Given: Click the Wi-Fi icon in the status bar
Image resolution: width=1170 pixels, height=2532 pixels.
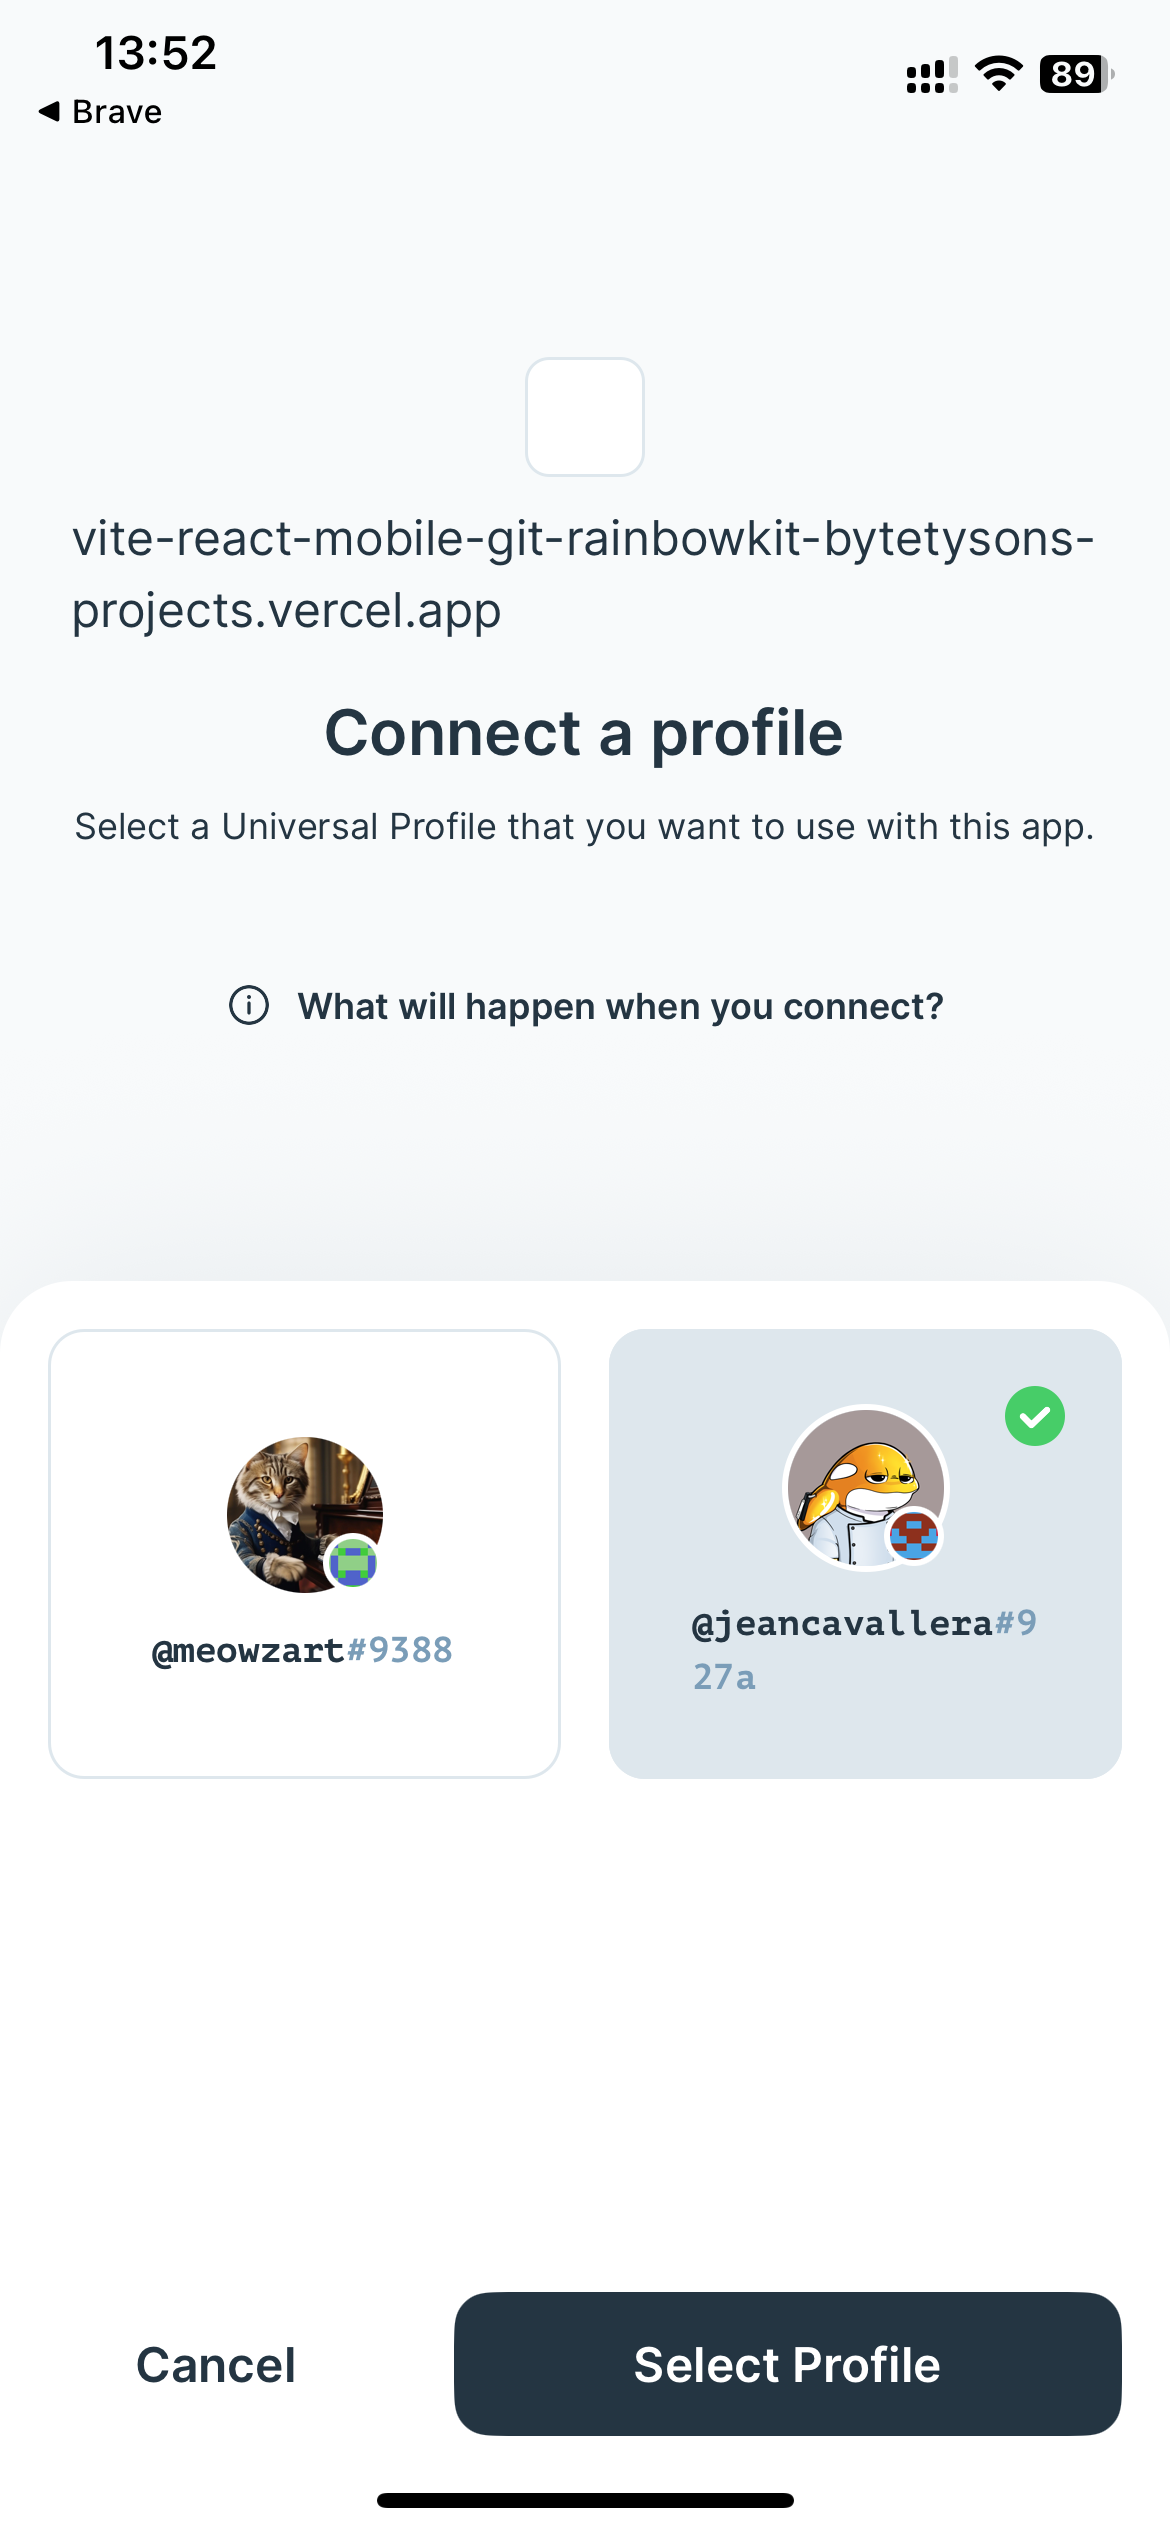Looking at the screenshot, I should [x=996, y=71].
